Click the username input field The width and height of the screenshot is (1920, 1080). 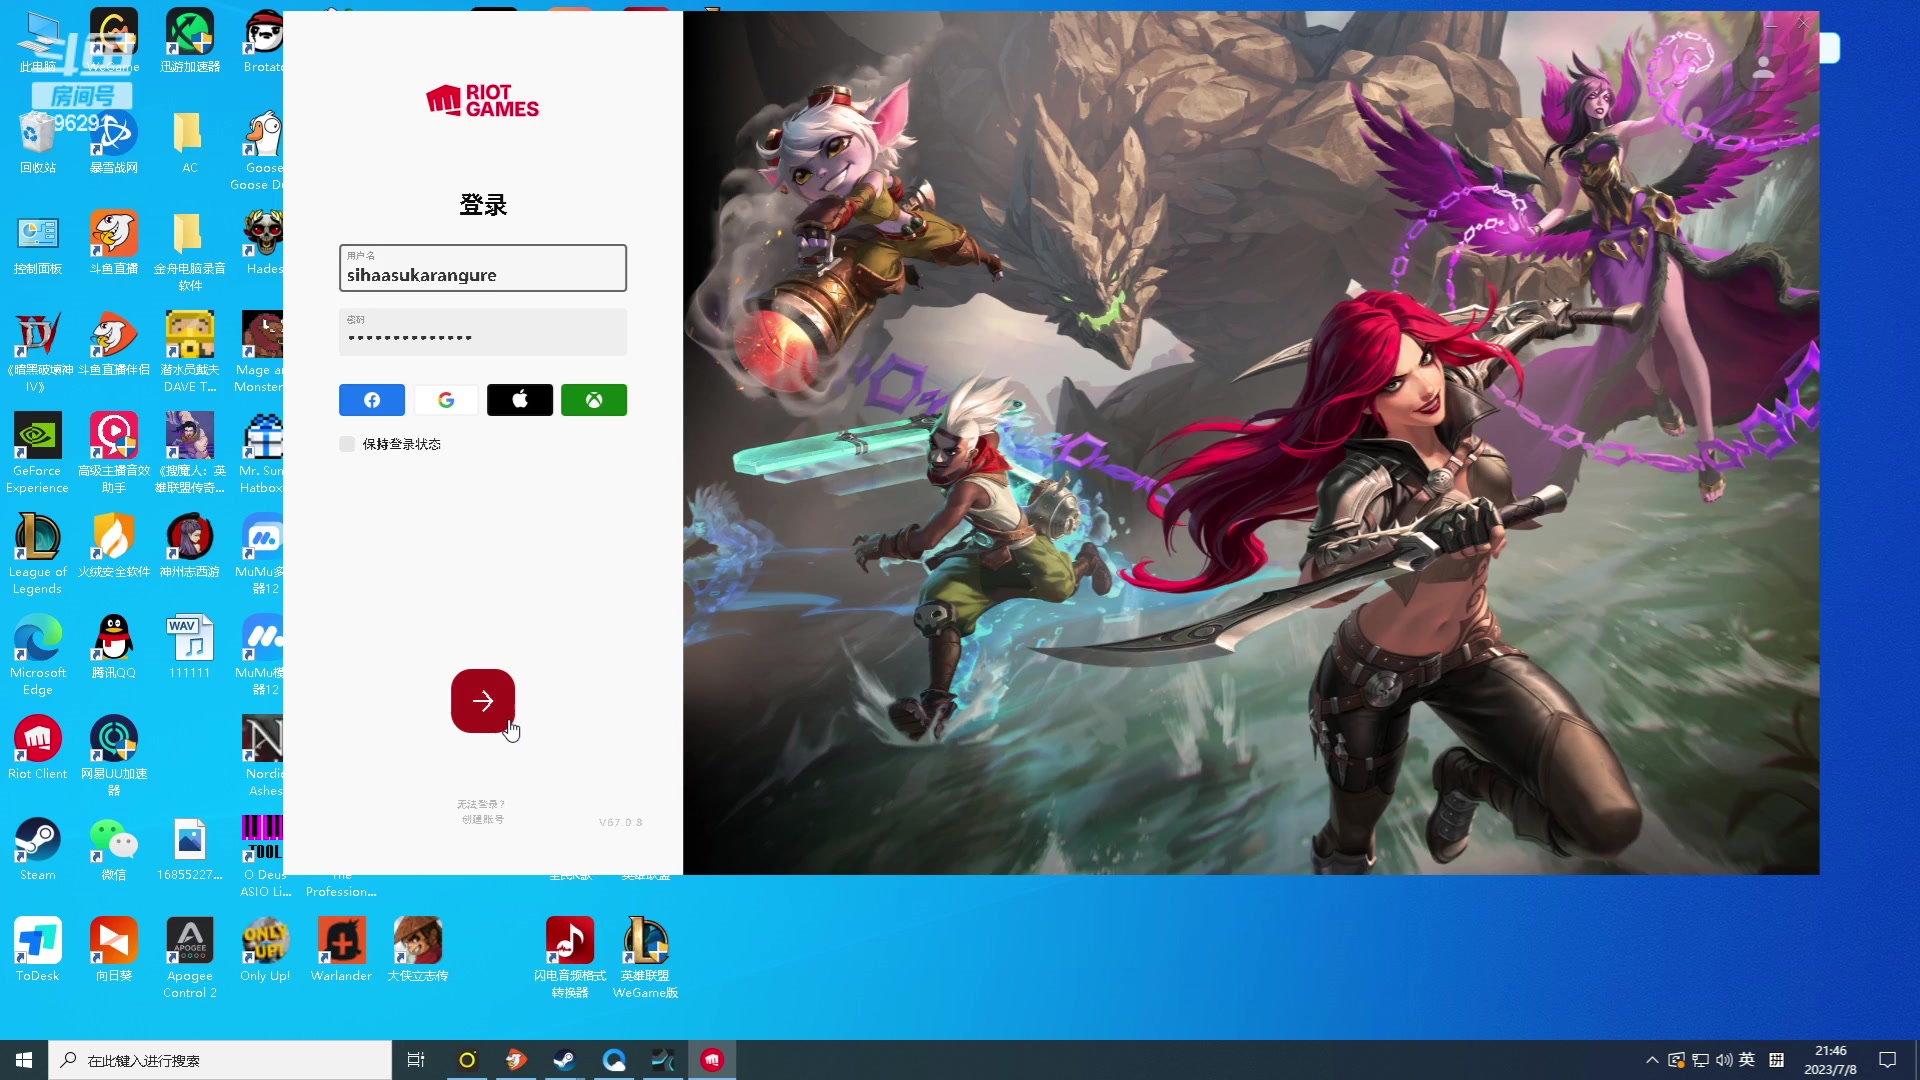coord(482,269)
